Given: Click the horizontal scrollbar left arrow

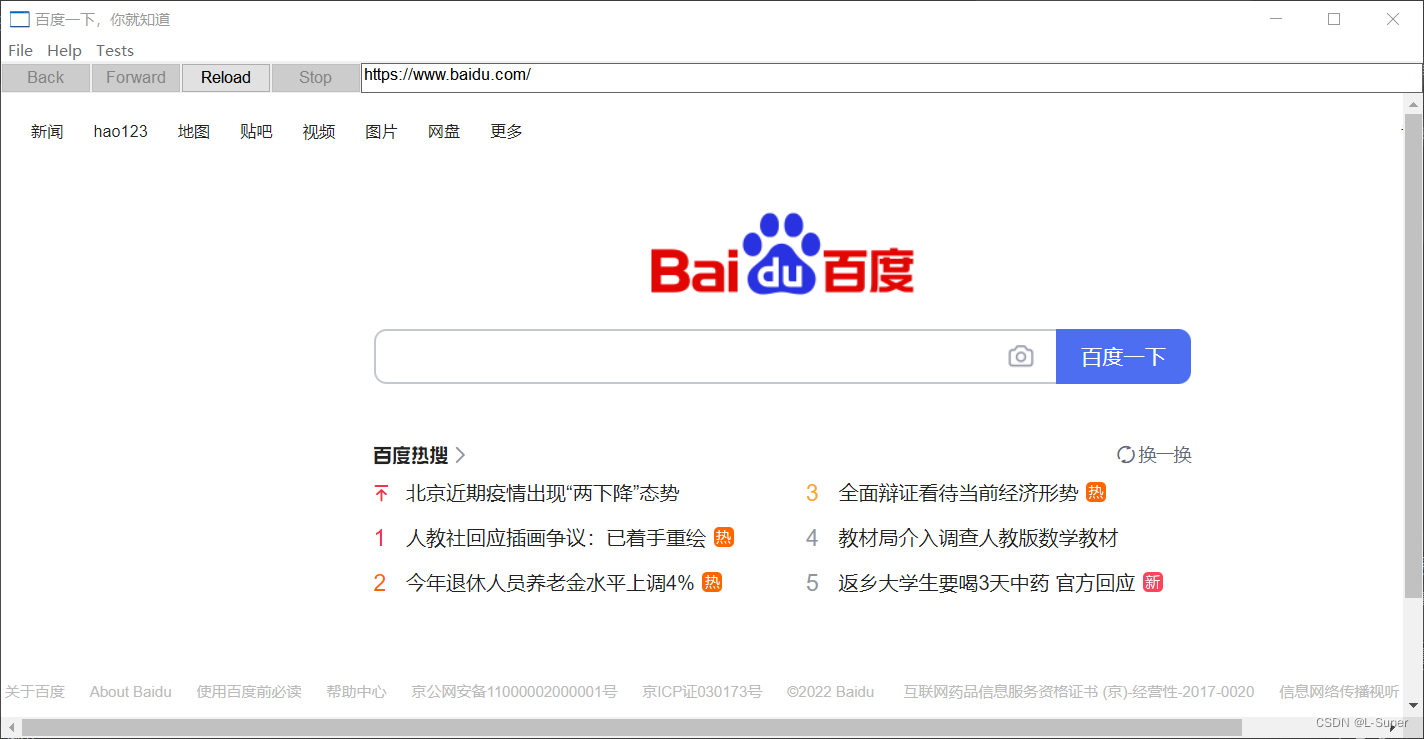Looking at the screenshot, I should point(10,727).
